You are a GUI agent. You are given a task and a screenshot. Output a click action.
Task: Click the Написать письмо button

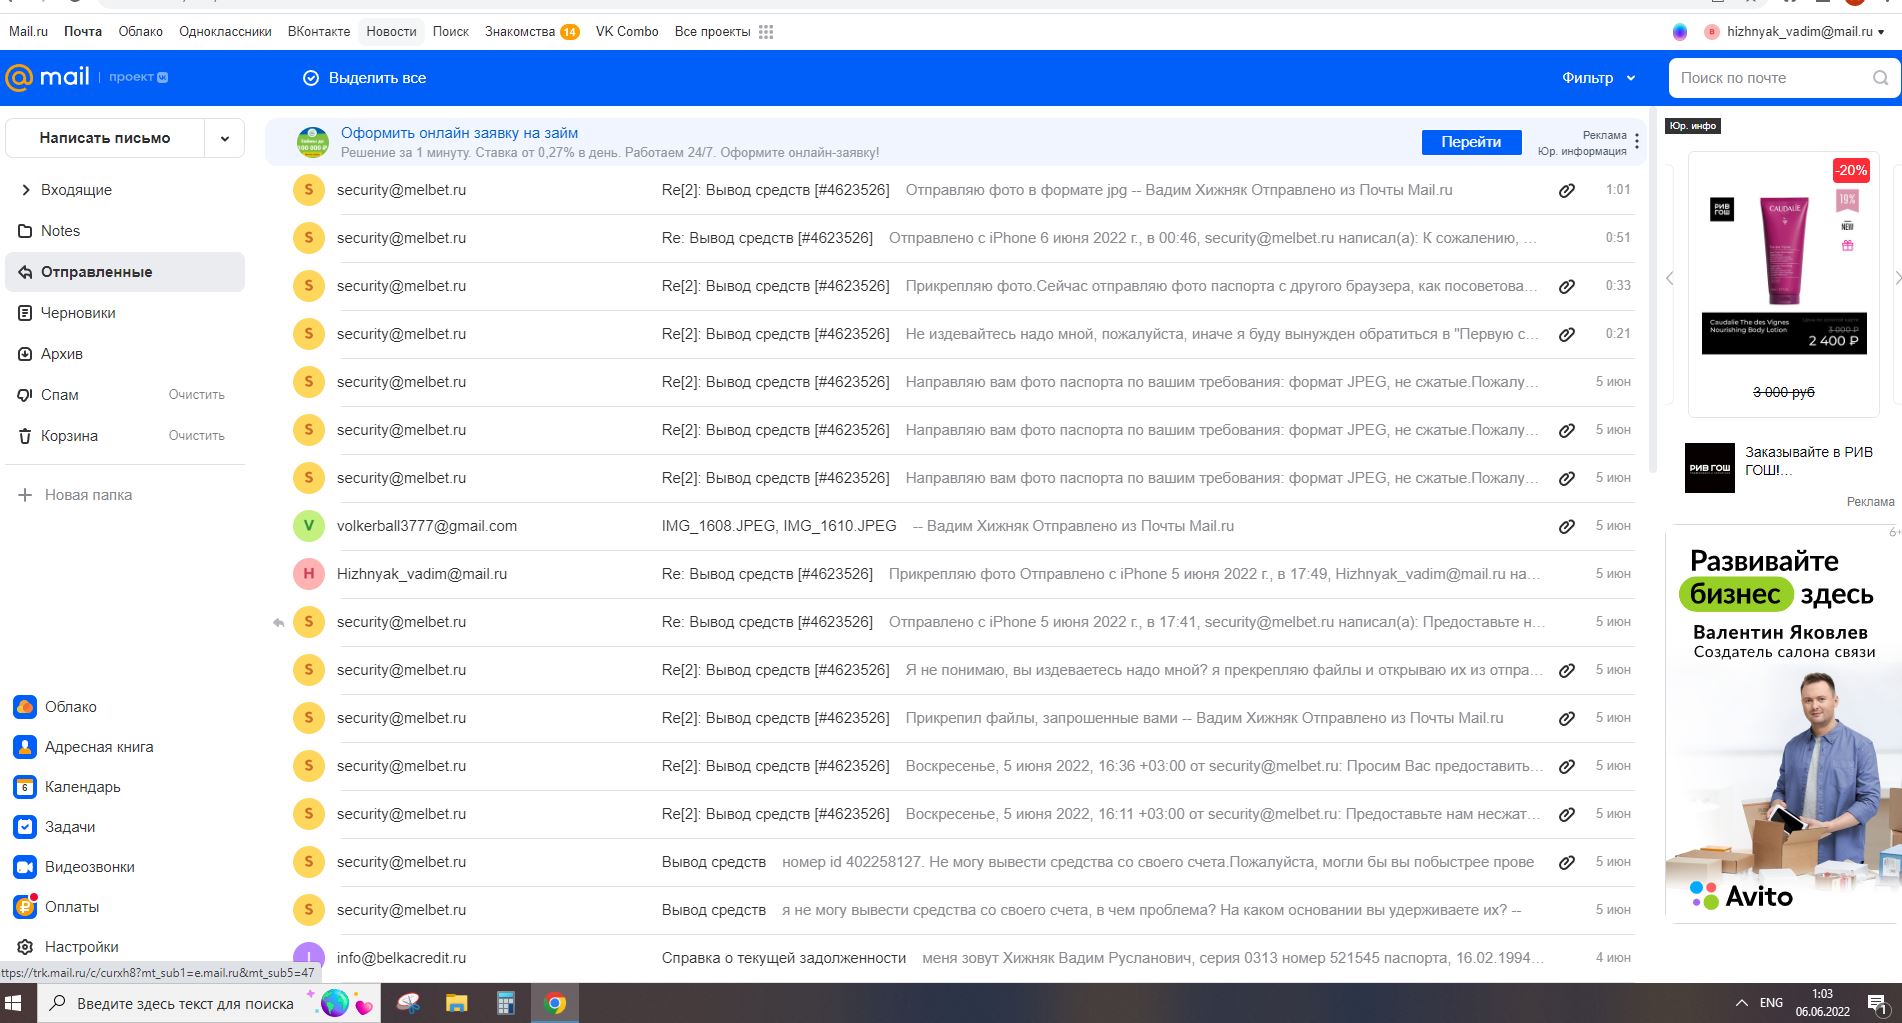coord(105,138)
